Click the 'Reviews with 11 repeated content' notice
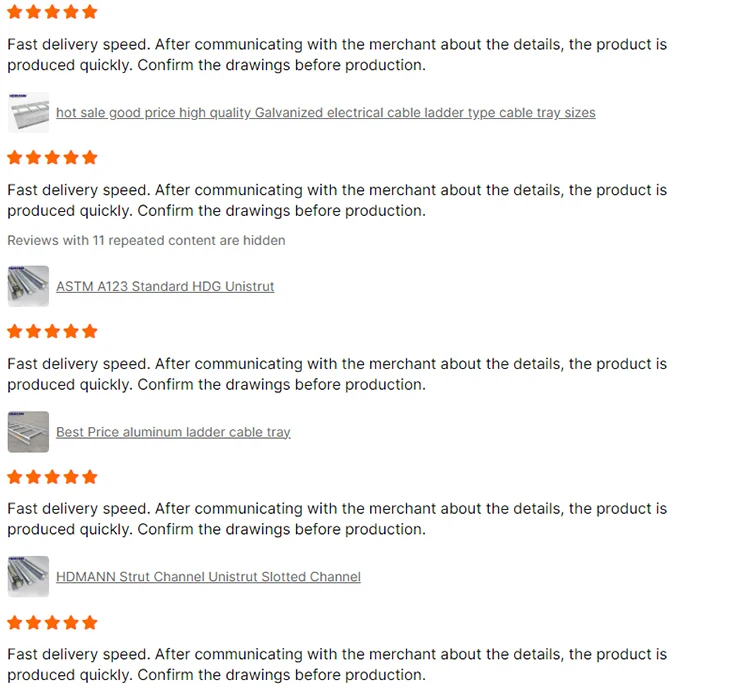Screen dimensions: 750x690 pos(146,240)
